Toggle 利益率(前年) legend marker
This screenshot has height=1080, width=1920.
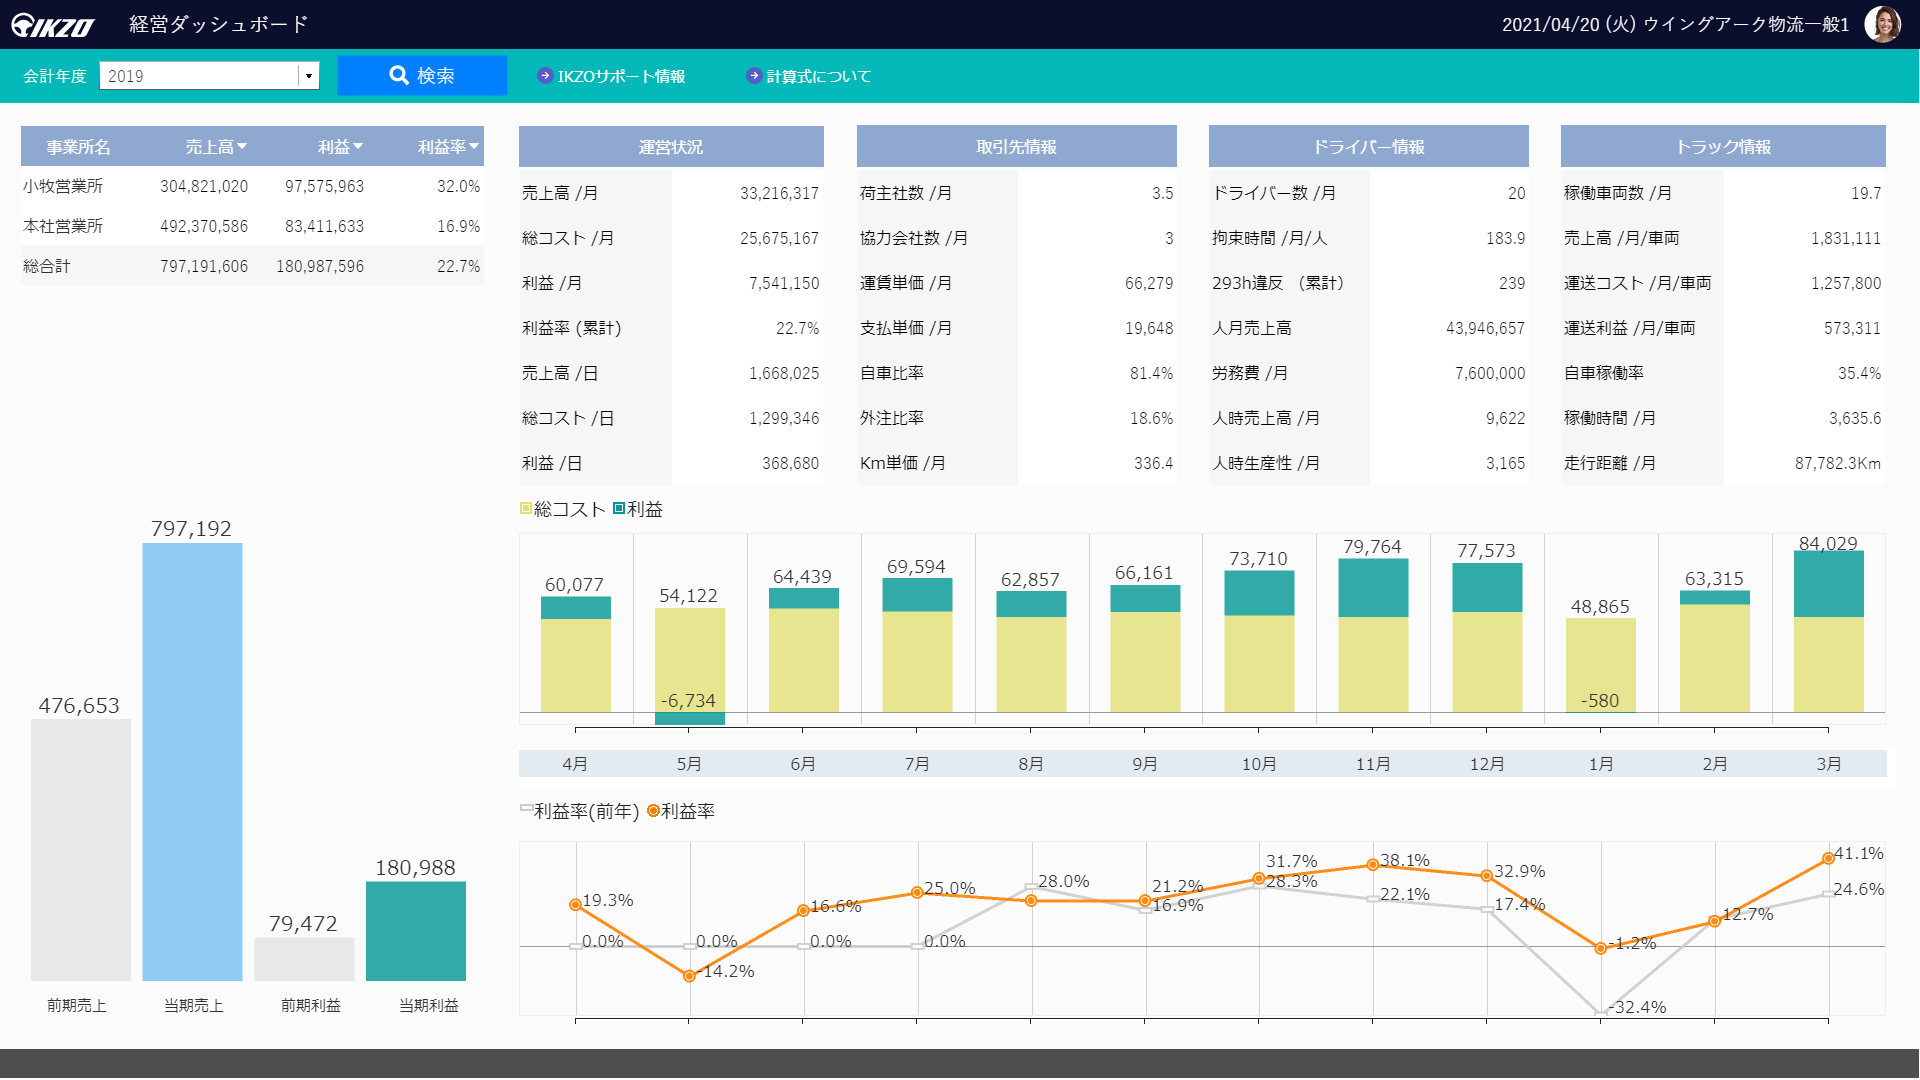pos(526,809)
